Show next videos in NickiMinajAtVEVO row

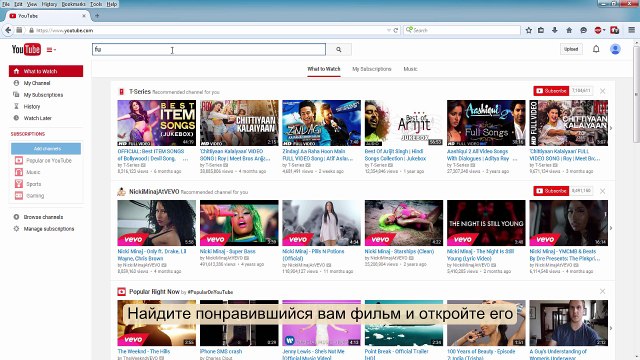[611, 228]
